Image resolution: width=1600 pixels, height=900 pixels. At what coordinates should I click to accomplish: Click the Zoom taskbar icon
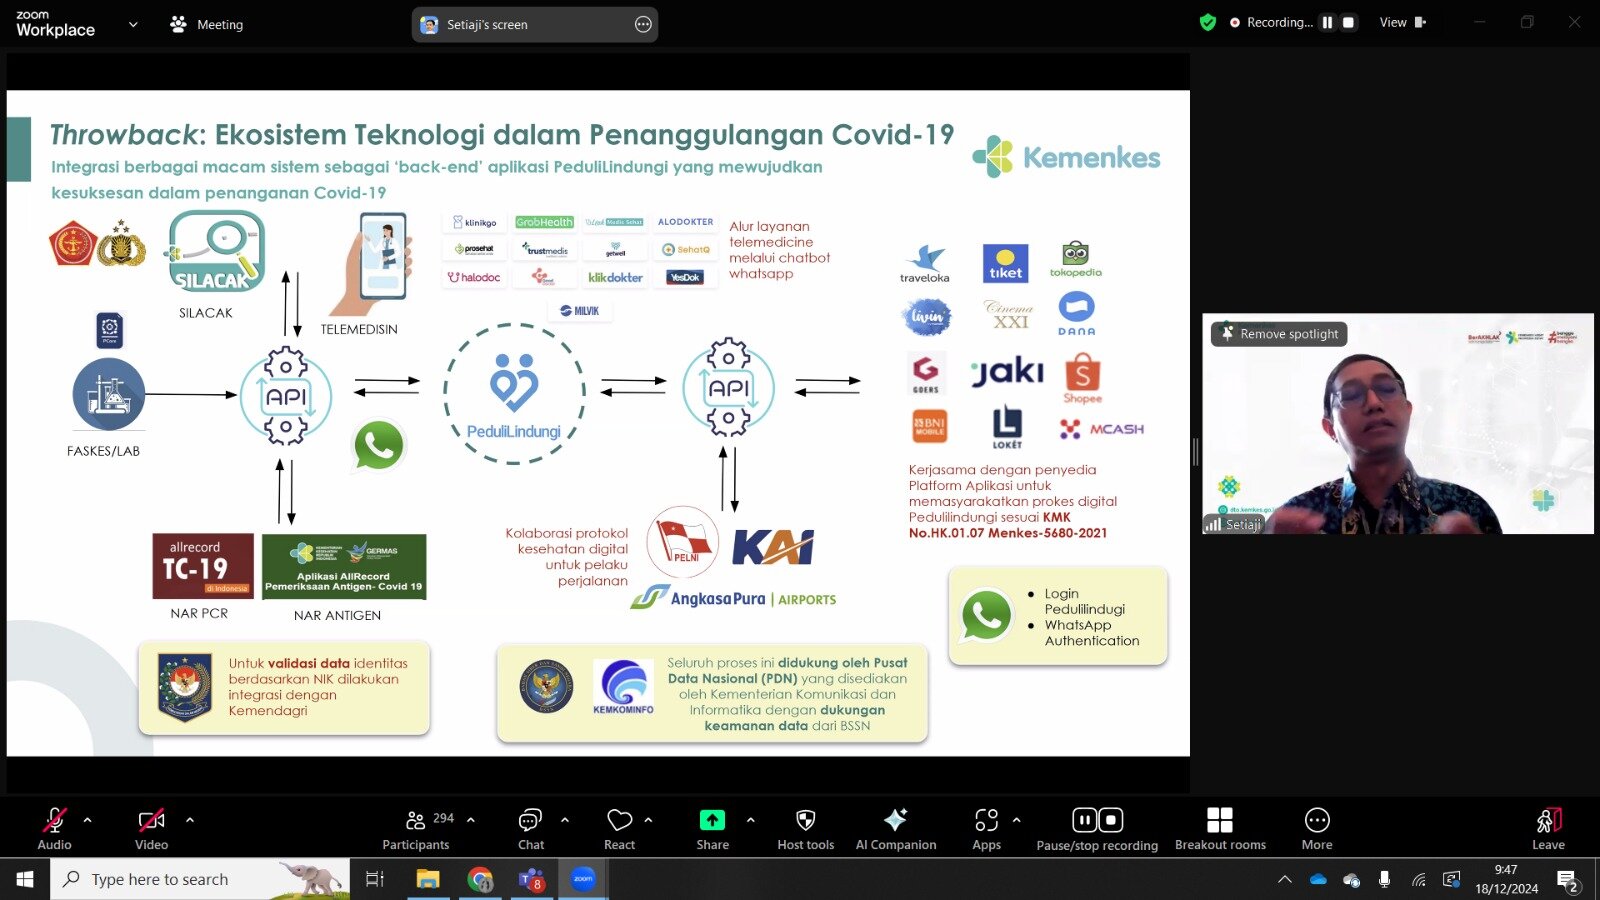[583, 879]
